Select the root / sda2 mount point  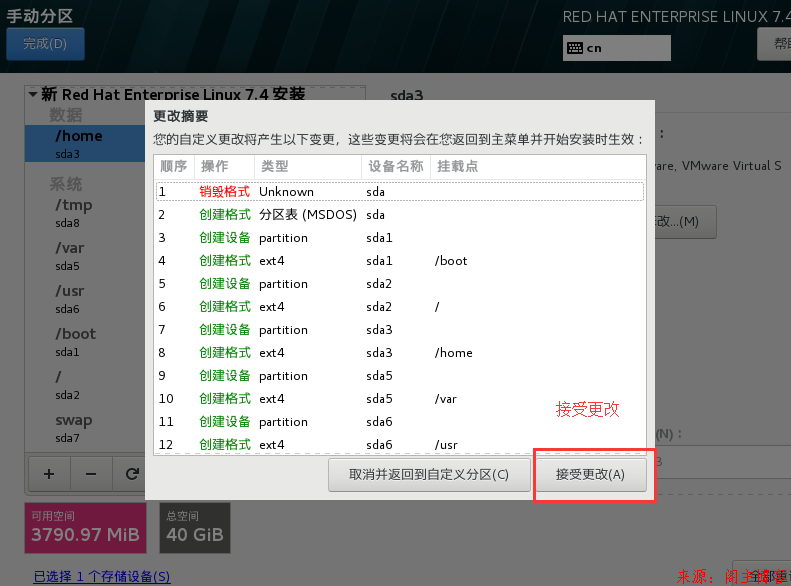(x=85, y=384)
